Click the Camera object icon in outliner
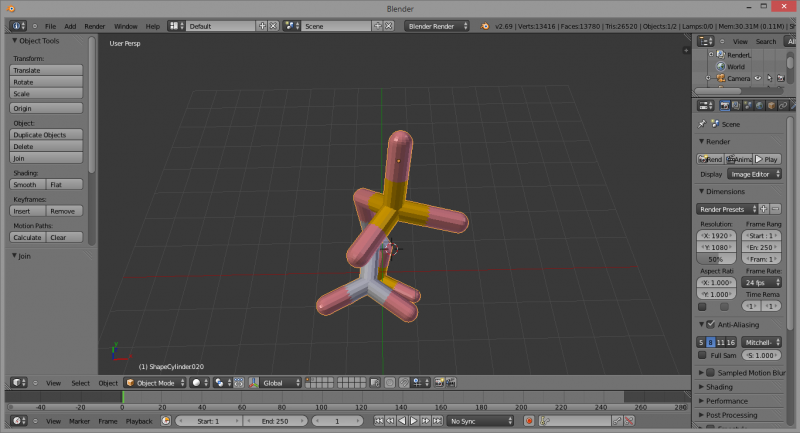The height and width of the screenshot is (433, 800). pyautogui.click(x=720, y=78)
